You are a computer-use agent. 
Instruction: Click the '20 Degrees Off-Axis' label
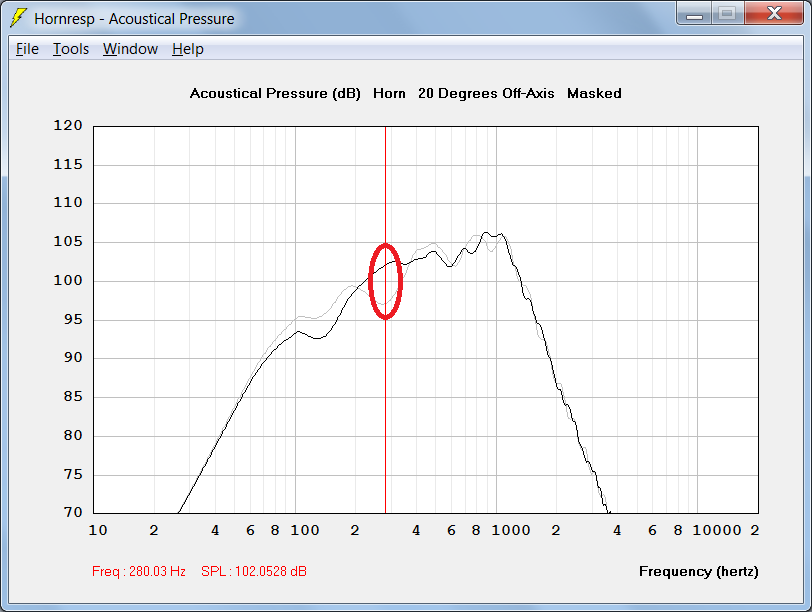pos(486,93)
